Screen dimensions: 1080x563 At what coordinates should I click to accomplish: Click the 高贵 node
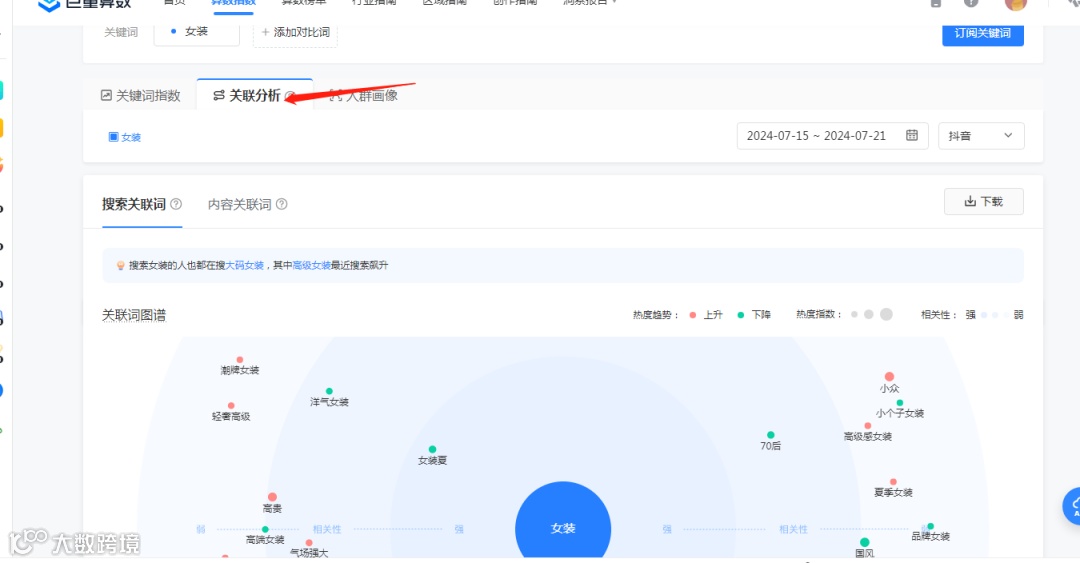[272, 497]
